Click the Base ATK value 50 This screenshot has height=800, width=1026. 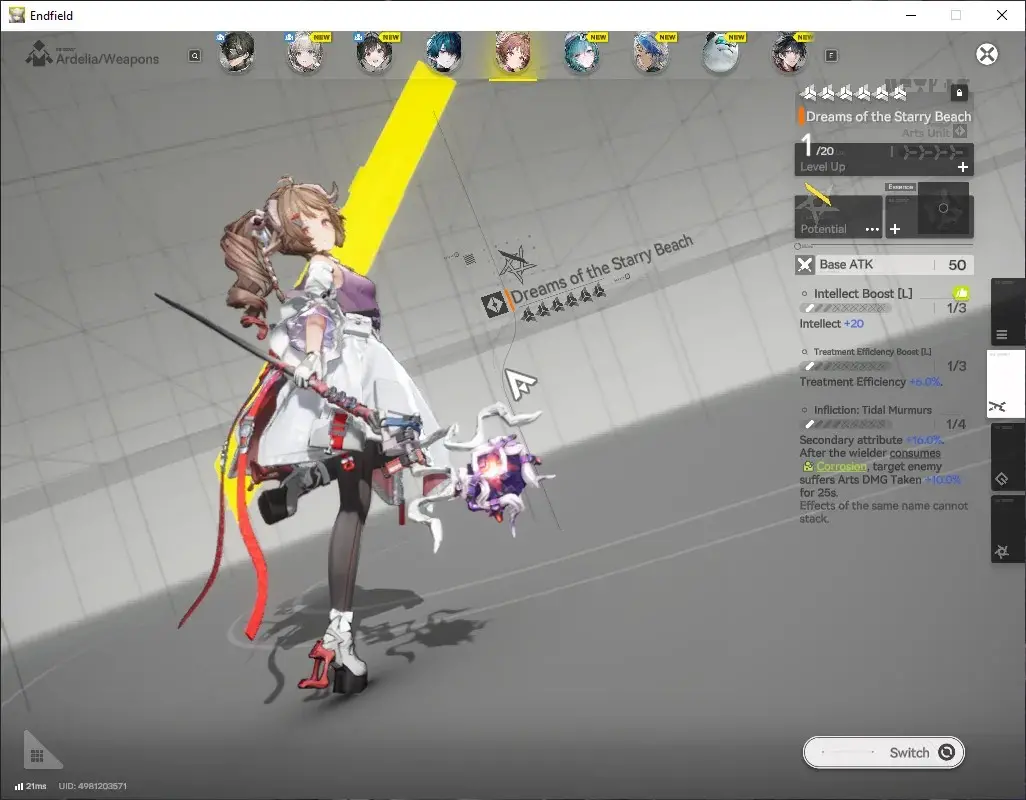(957, 265)
